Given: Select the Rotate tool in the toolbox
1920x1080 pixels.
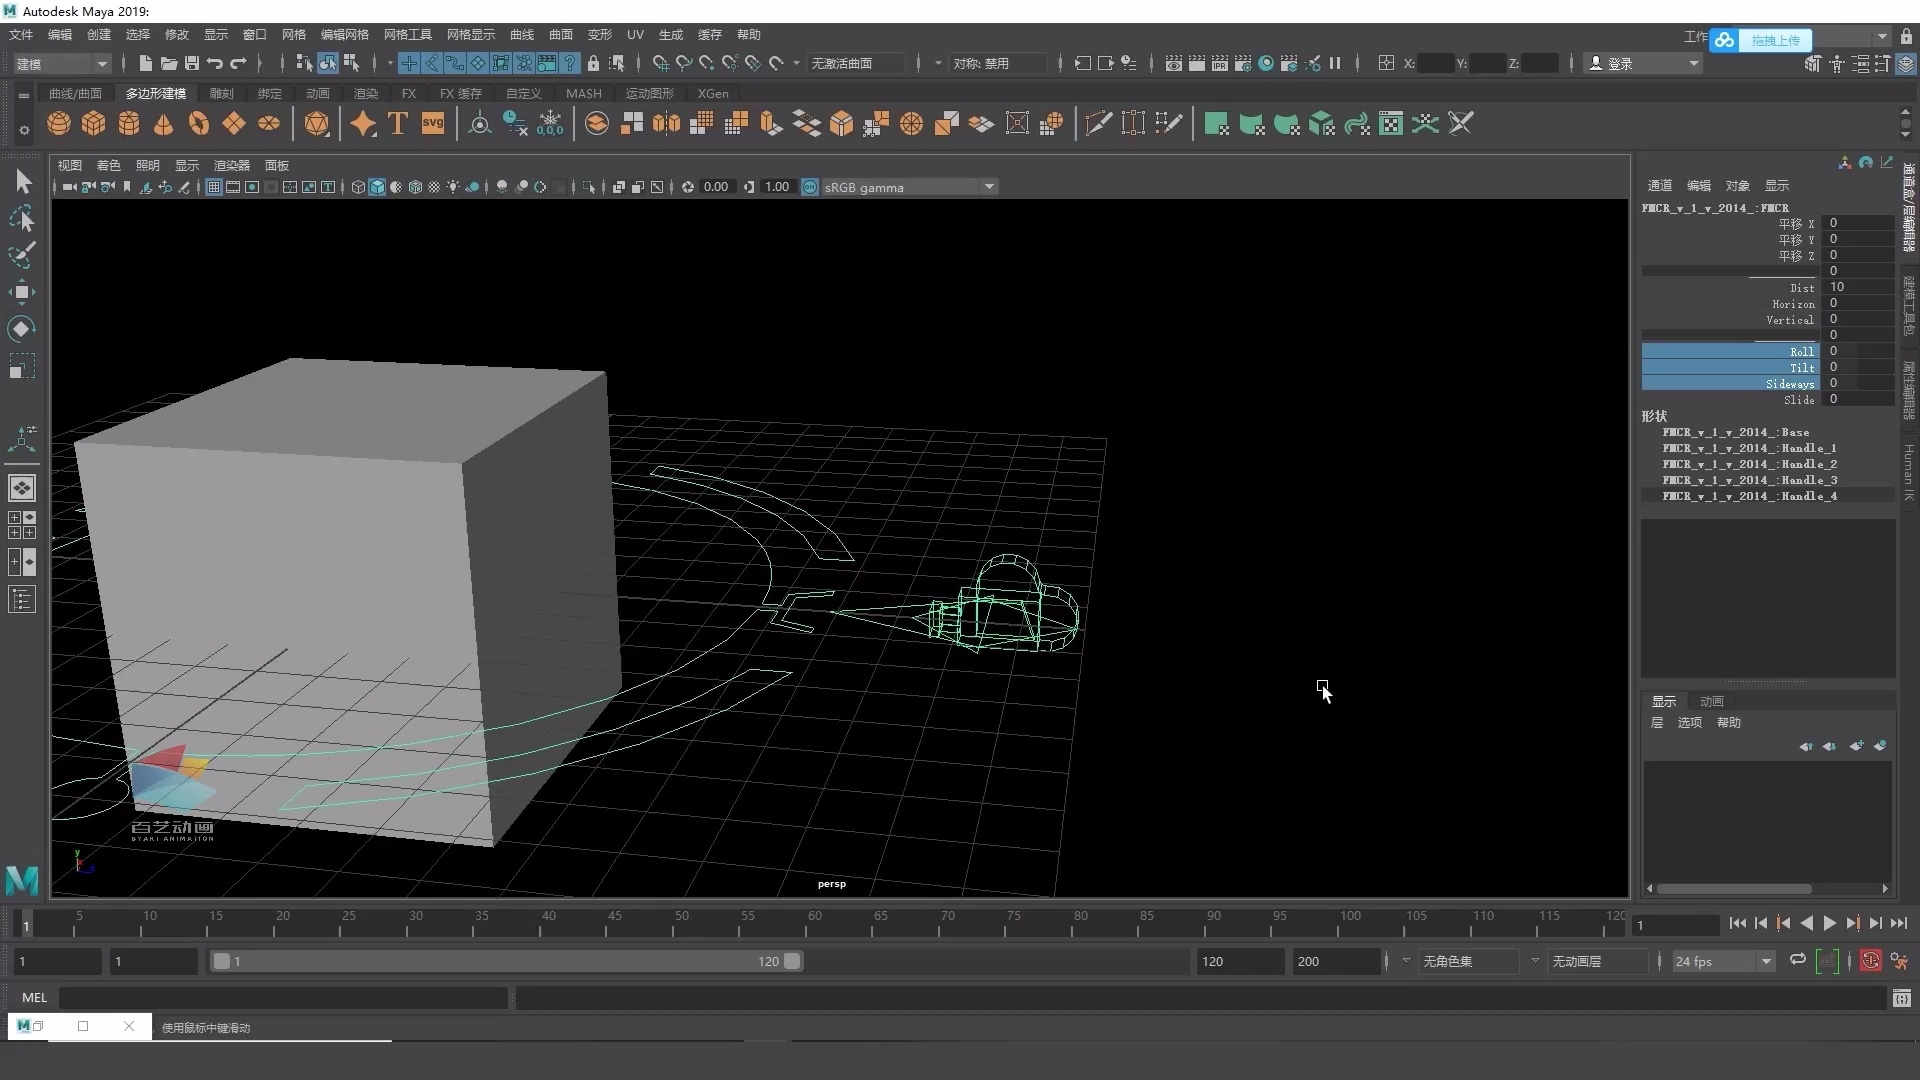Looking at the screenshot, I should [x=22, y=329].
